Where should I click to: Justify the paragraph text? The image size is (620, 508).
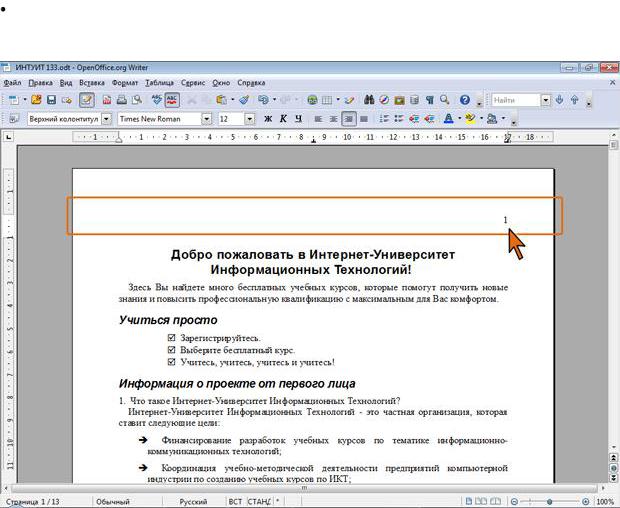[364, 119]
